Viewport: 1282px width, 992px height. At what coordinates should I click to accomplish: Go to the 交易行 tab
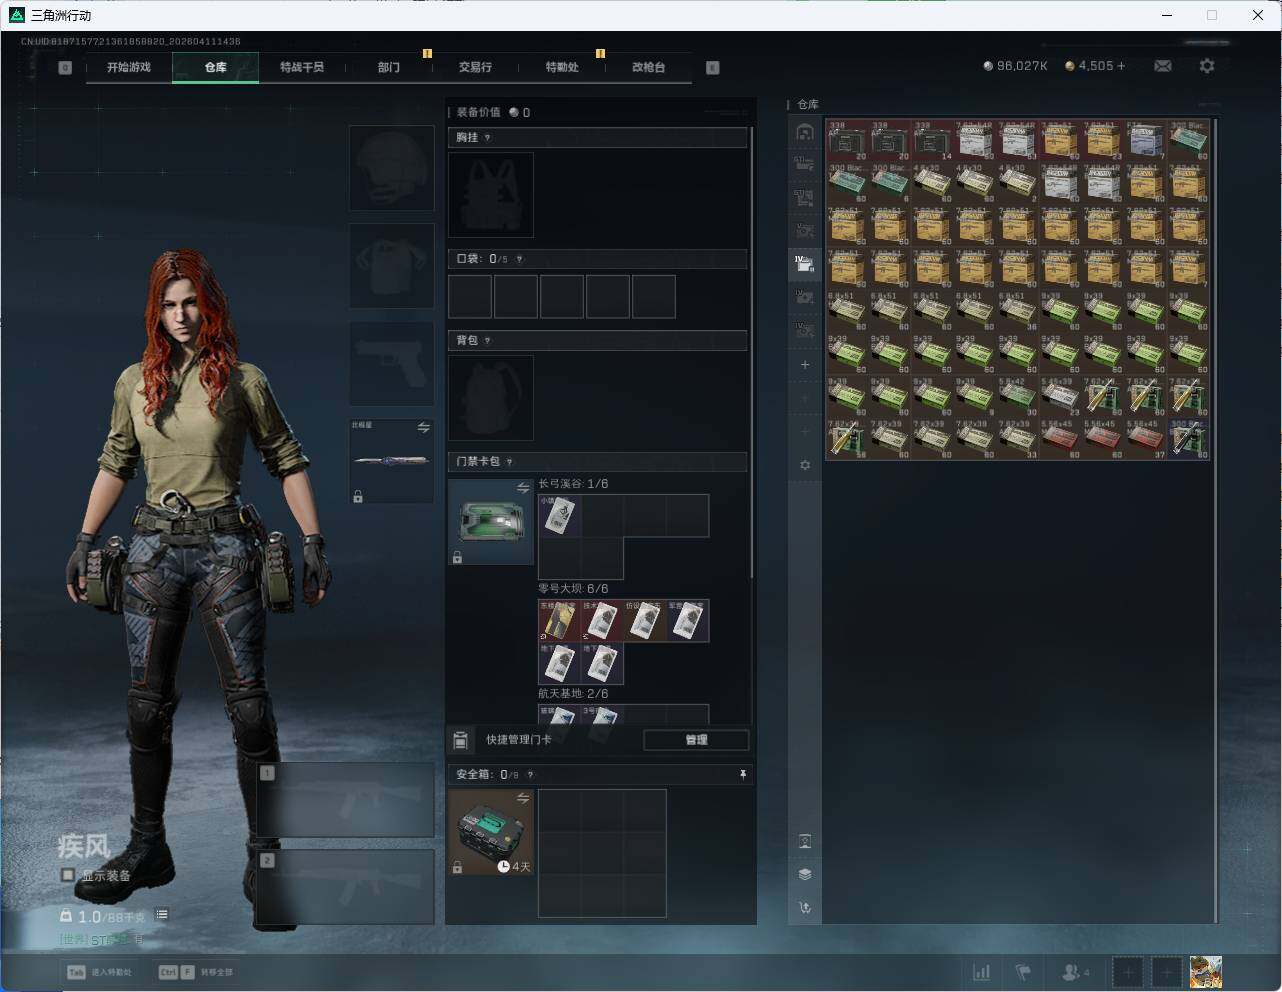475,67
